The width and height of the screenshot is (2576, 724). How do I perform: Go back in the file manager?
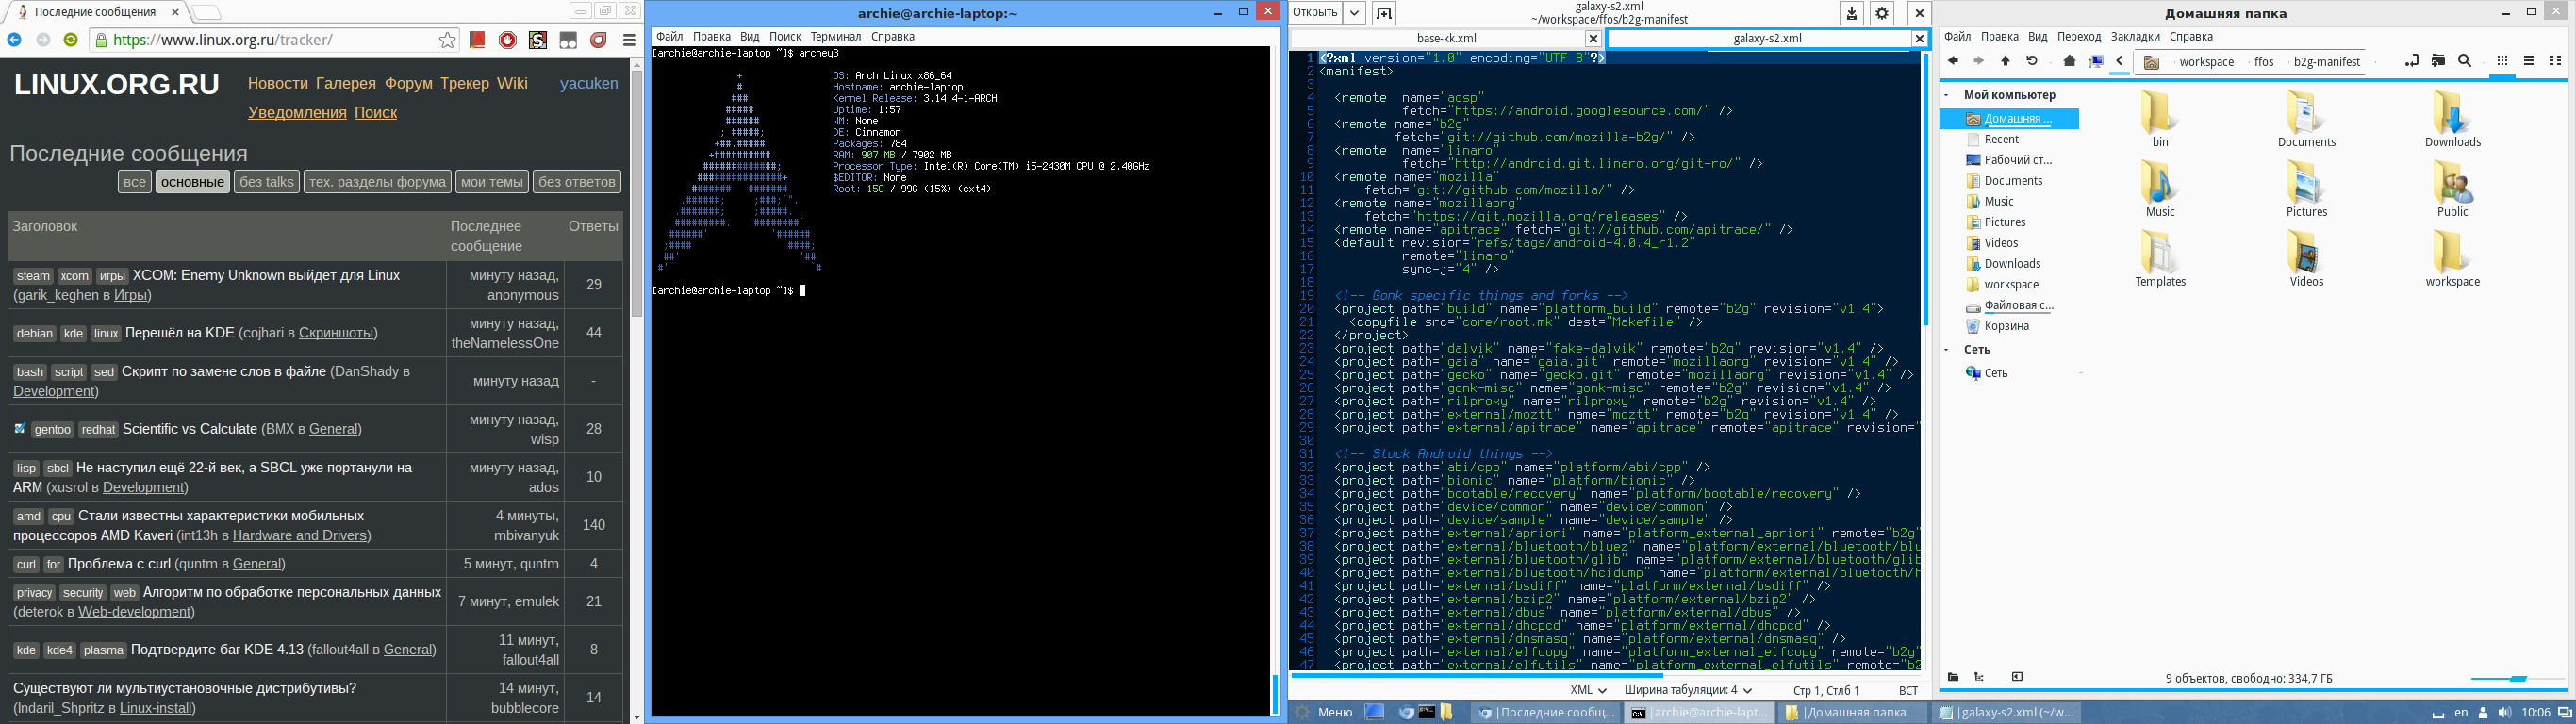click(1953, 61)
